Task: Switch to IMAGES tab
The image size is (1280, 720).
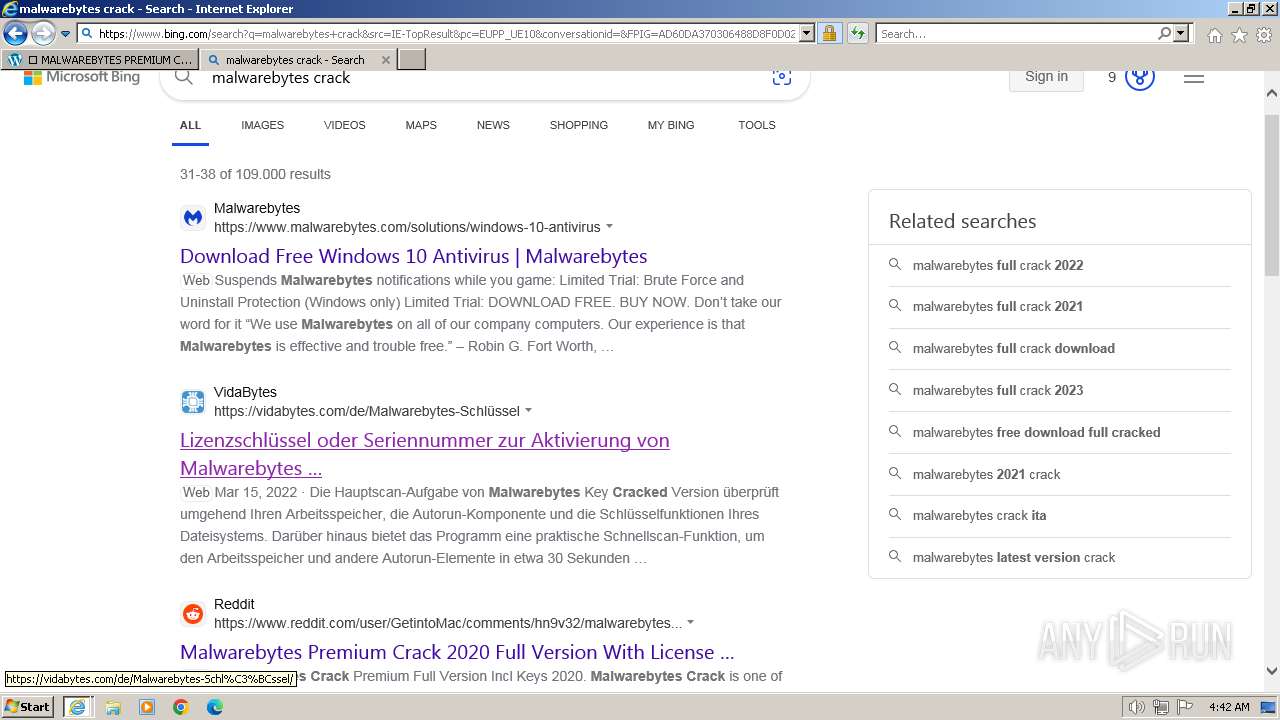Action: [262, 126]
